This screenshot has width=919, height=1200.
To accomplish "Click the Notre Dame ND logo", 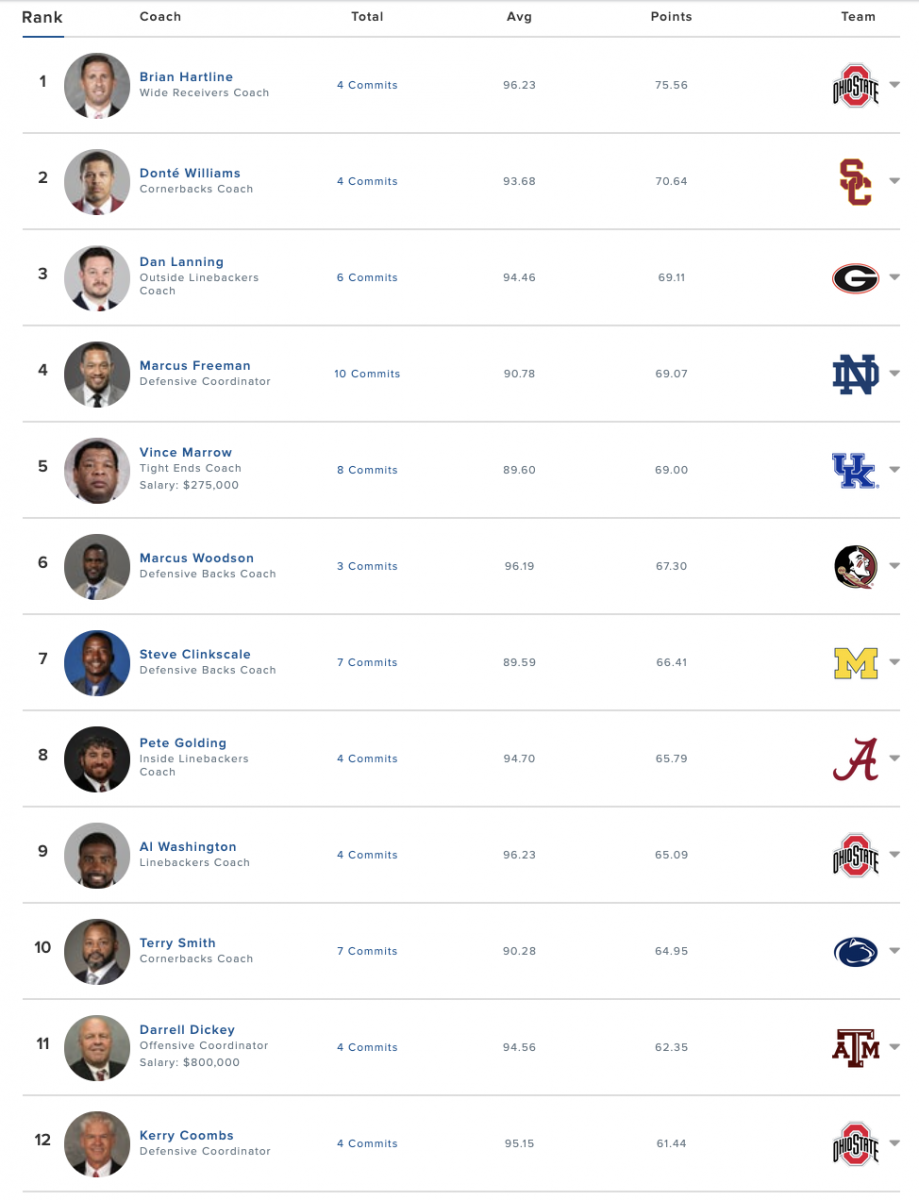I will click(x=855, y=374).
